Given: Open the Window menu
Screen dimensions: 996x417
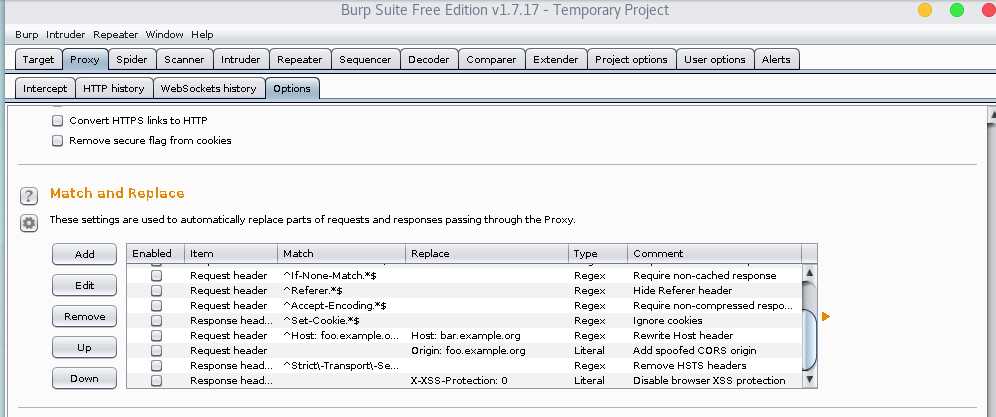Looking at the screenshot, I should pyautogui.click(x=165, y=34).
